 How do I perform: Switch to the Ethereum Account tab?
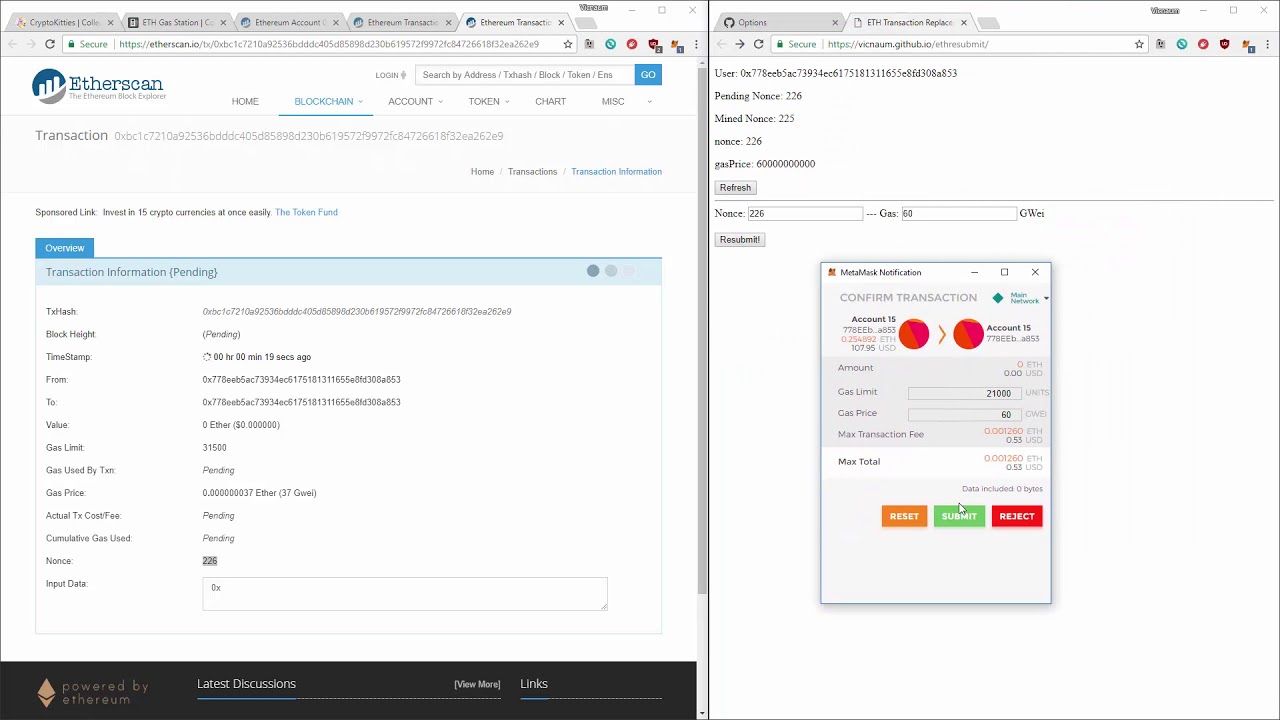coord(288,22)
